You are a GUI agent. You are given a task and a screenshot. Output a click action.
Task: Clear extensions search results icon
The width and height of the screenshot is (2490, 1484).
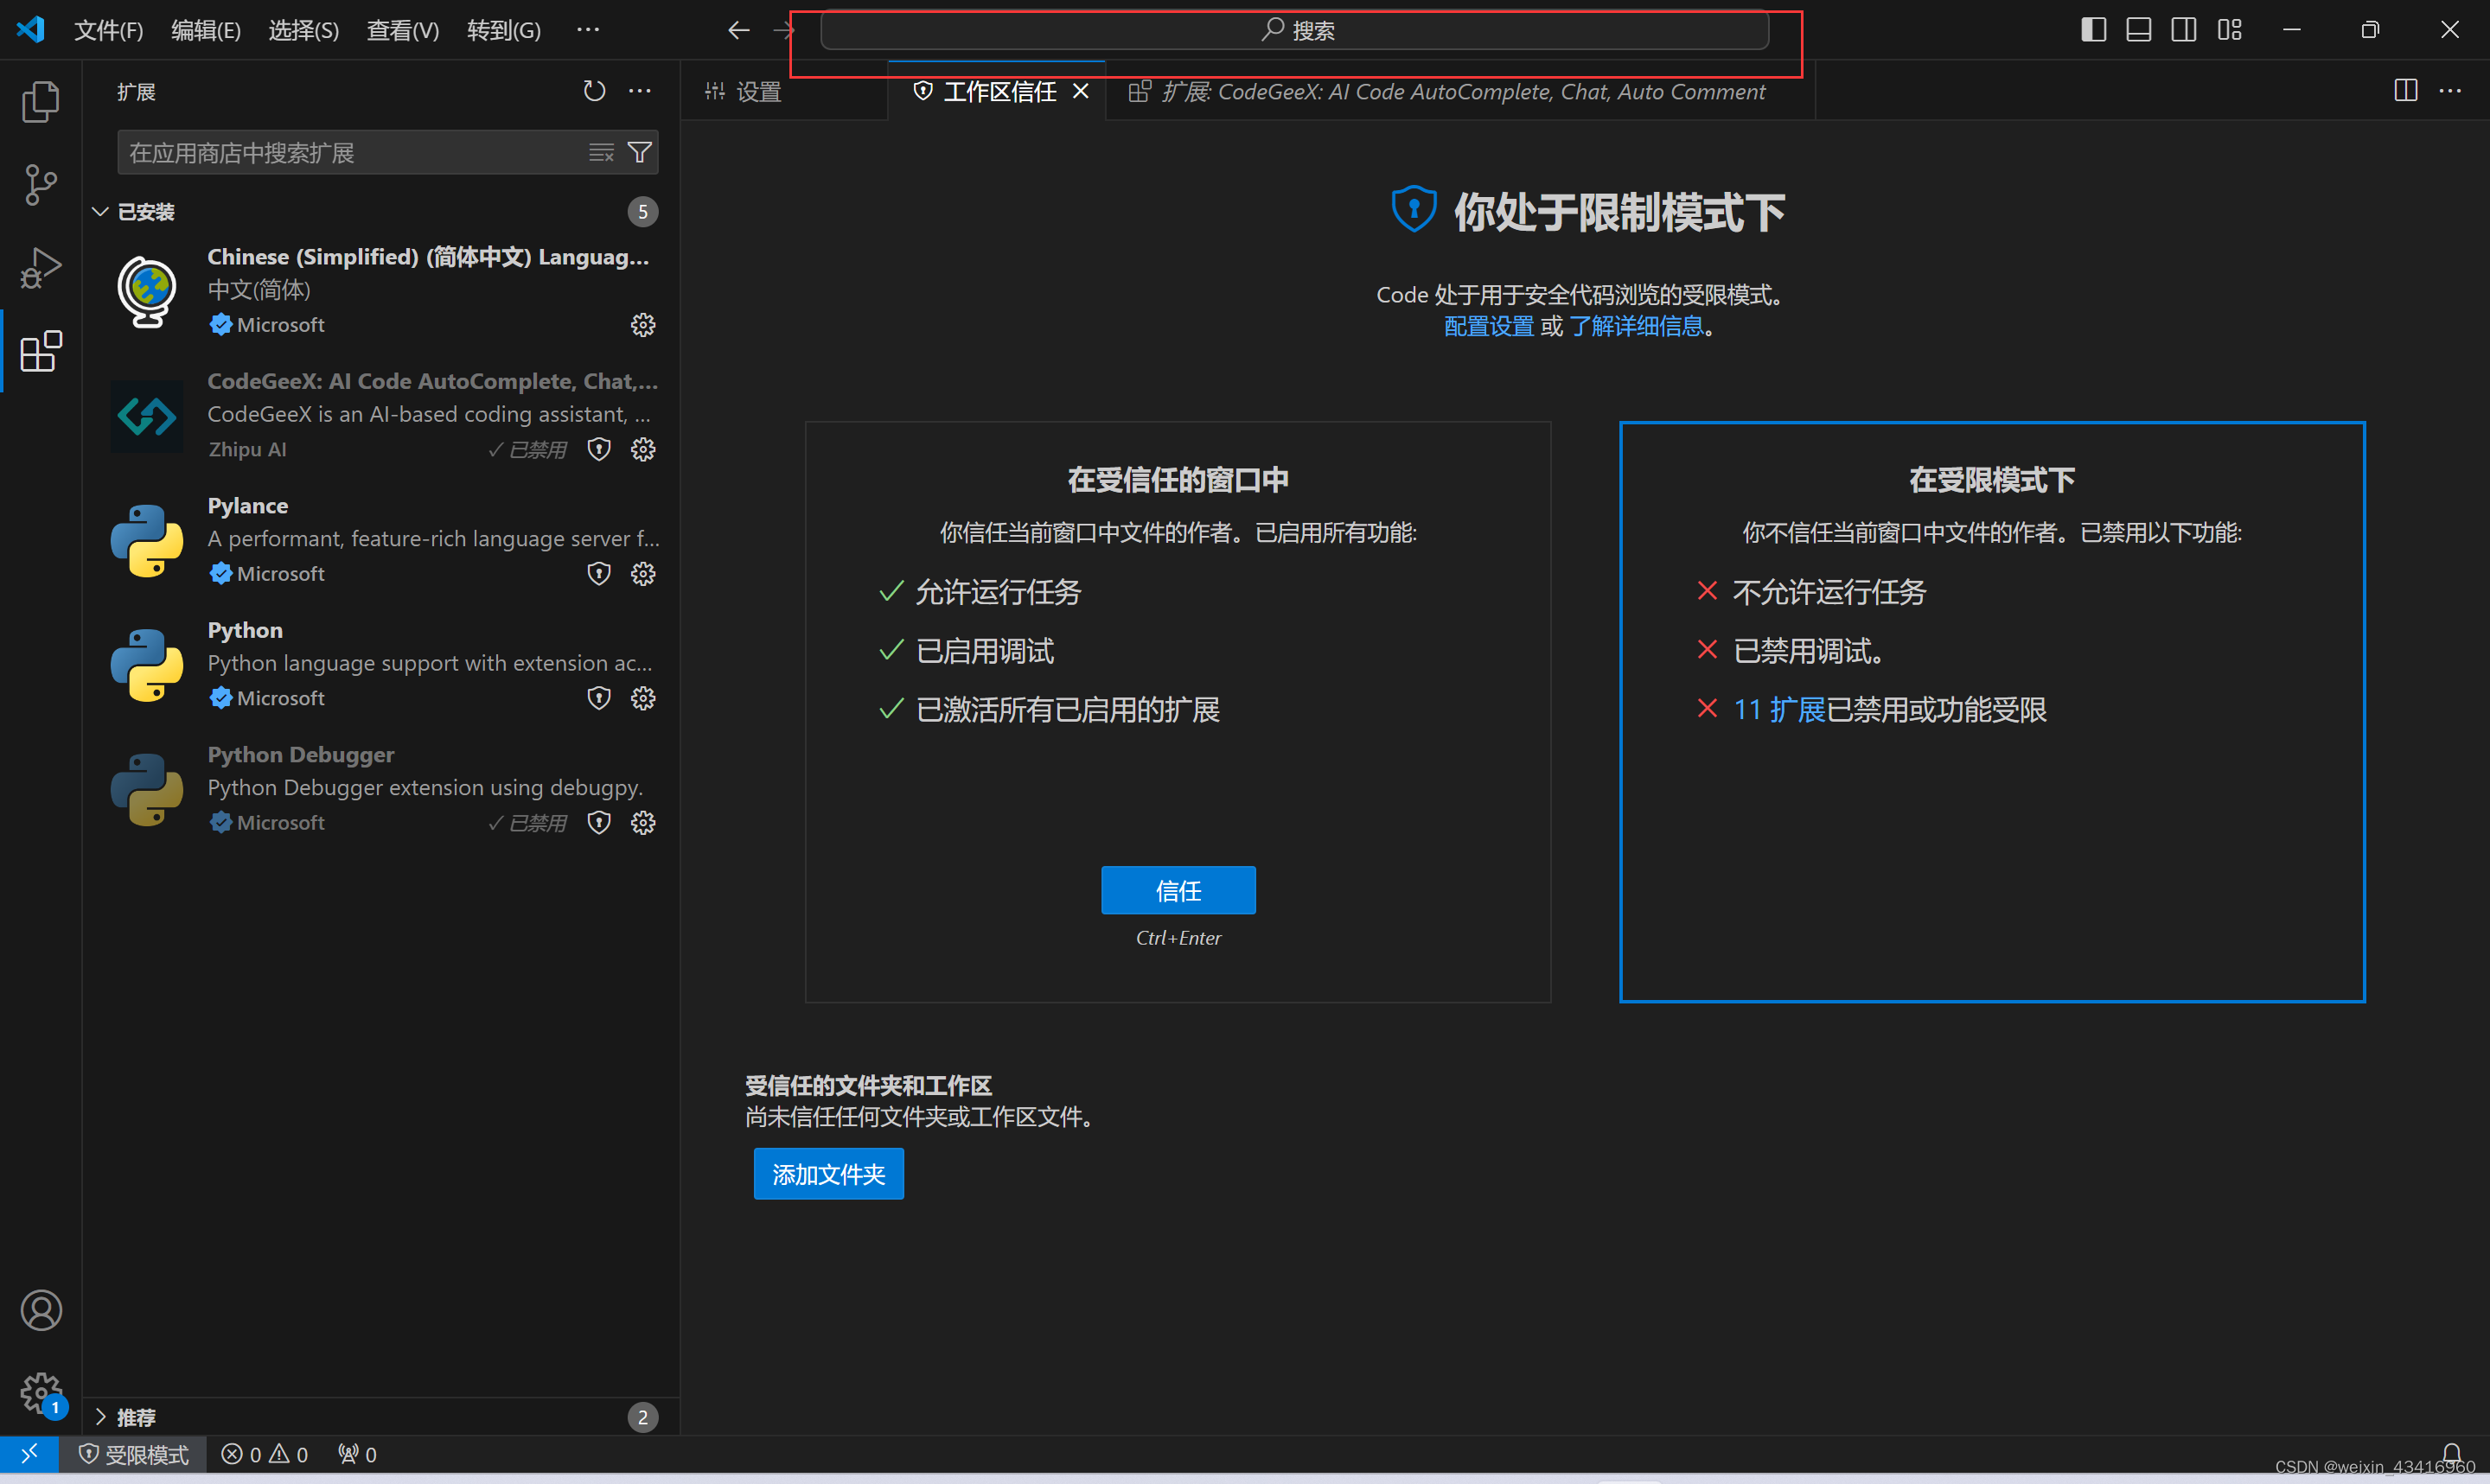pos(601,152)
